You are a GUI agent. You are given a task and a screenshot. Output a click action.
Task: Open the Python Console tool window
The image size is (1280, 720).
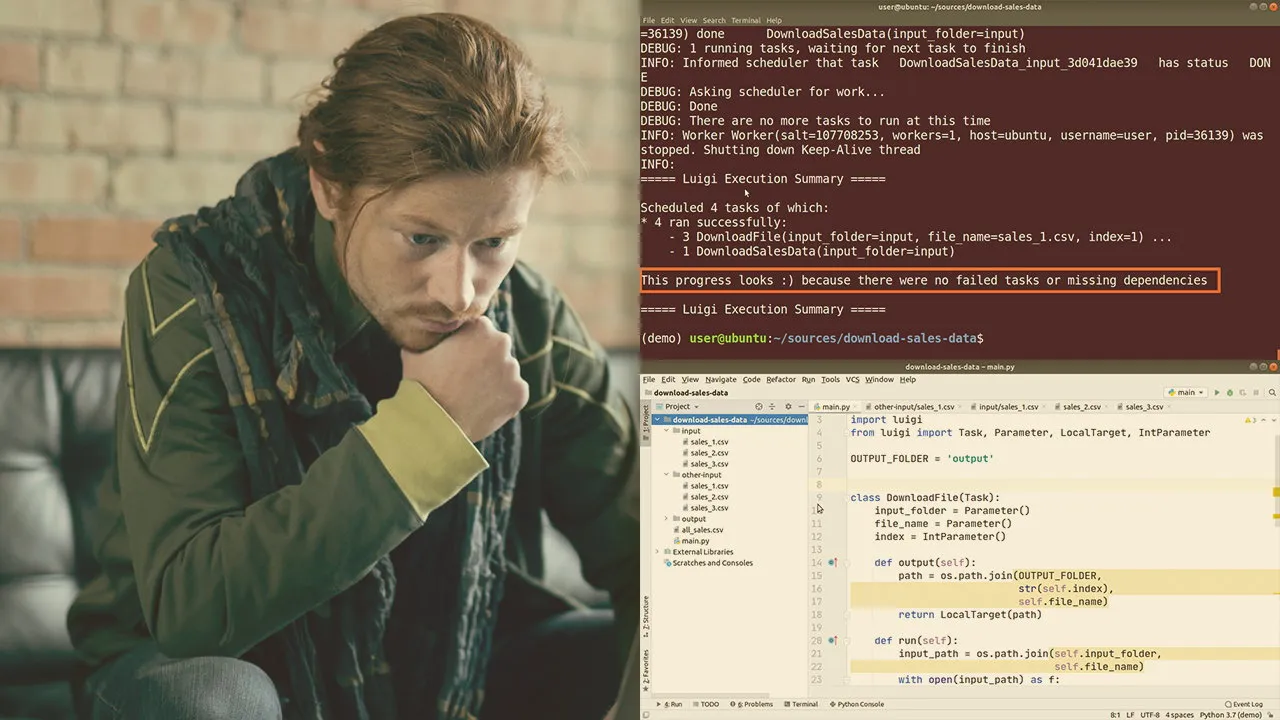[x=855, y=704]
